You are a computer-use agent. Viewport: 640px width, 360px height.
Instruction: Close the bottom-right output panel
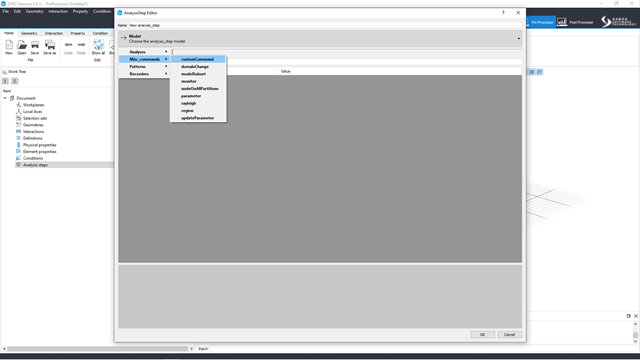[x=636, y=316]
